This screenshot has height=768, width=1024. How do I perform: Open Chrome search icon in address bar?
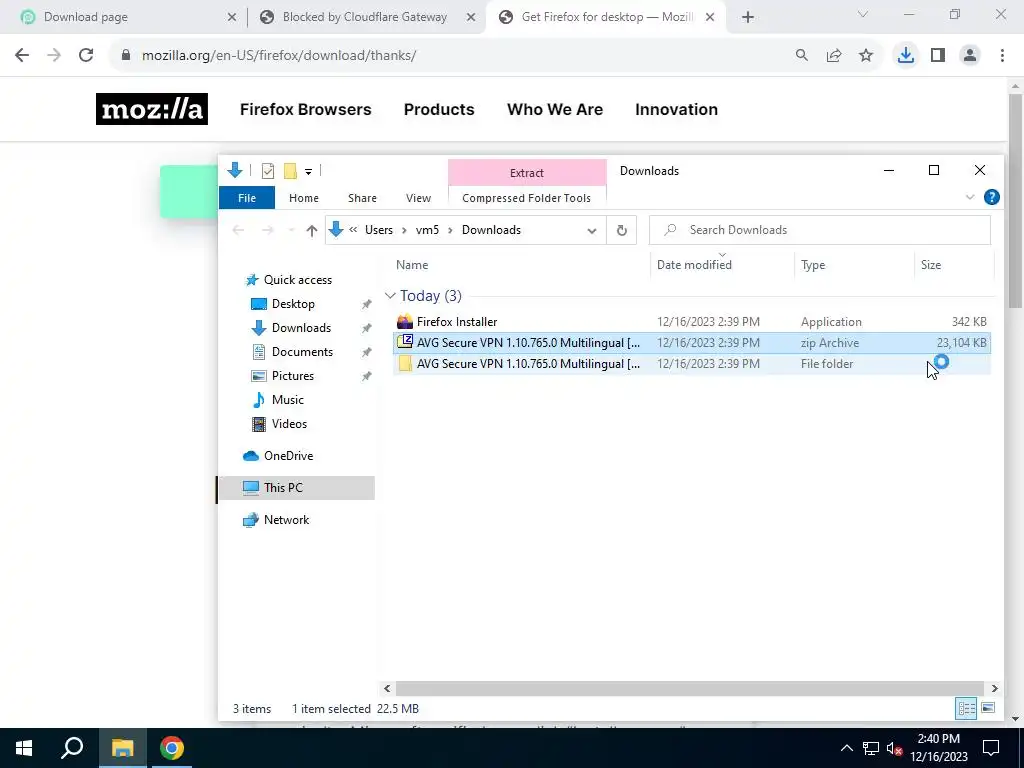point(802,56)
